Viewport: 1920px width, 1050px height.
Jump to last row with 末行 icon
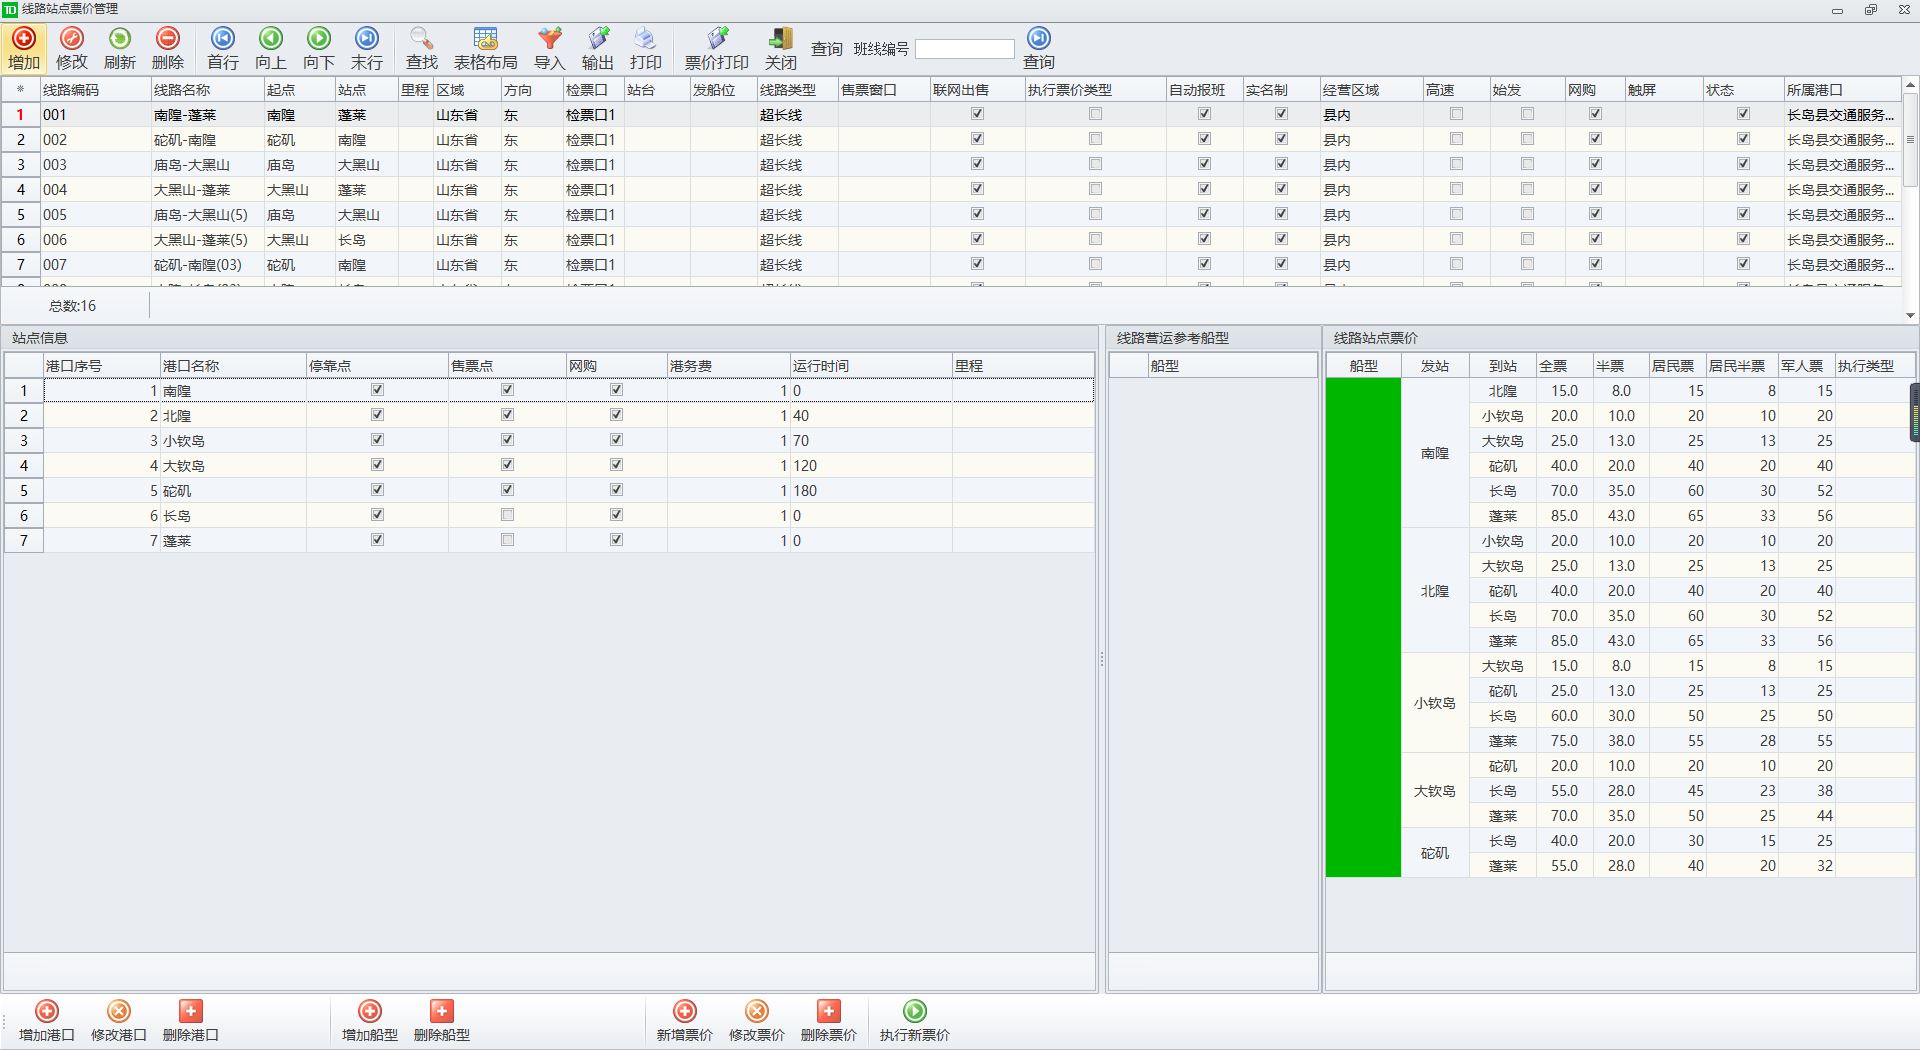[x=366, y=40]
